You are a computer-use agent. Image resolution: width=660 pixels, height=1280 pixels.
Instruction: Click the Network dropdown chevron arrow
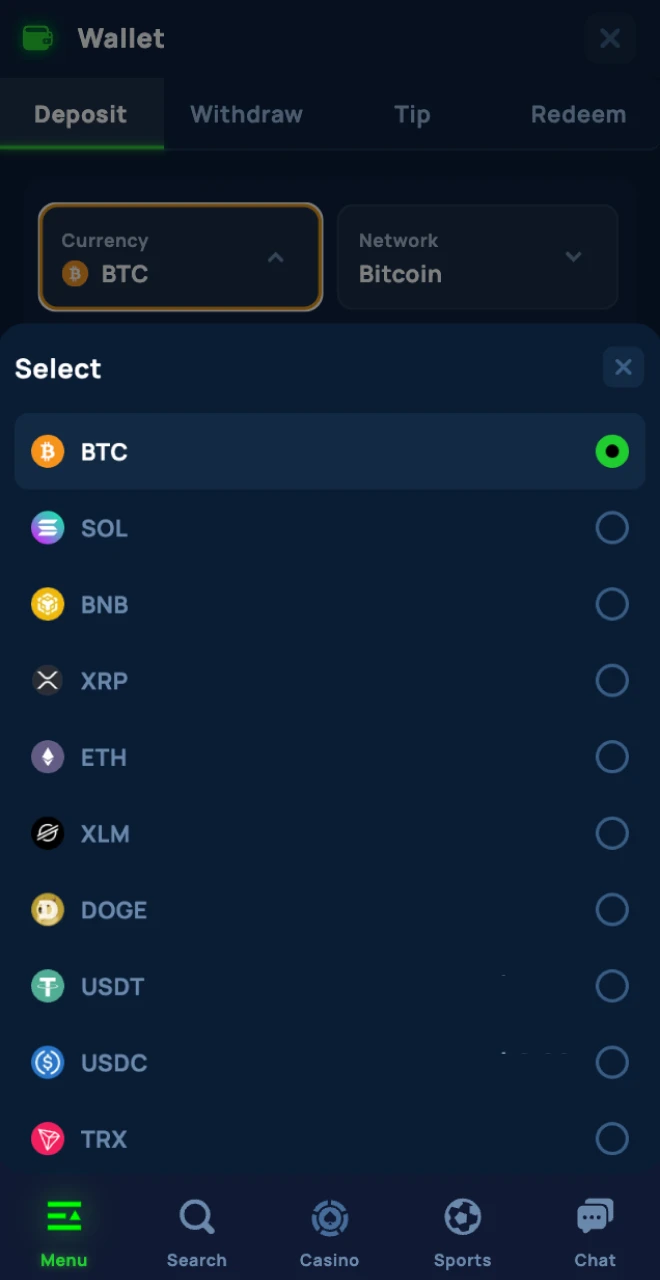click(x=573, y=257)
